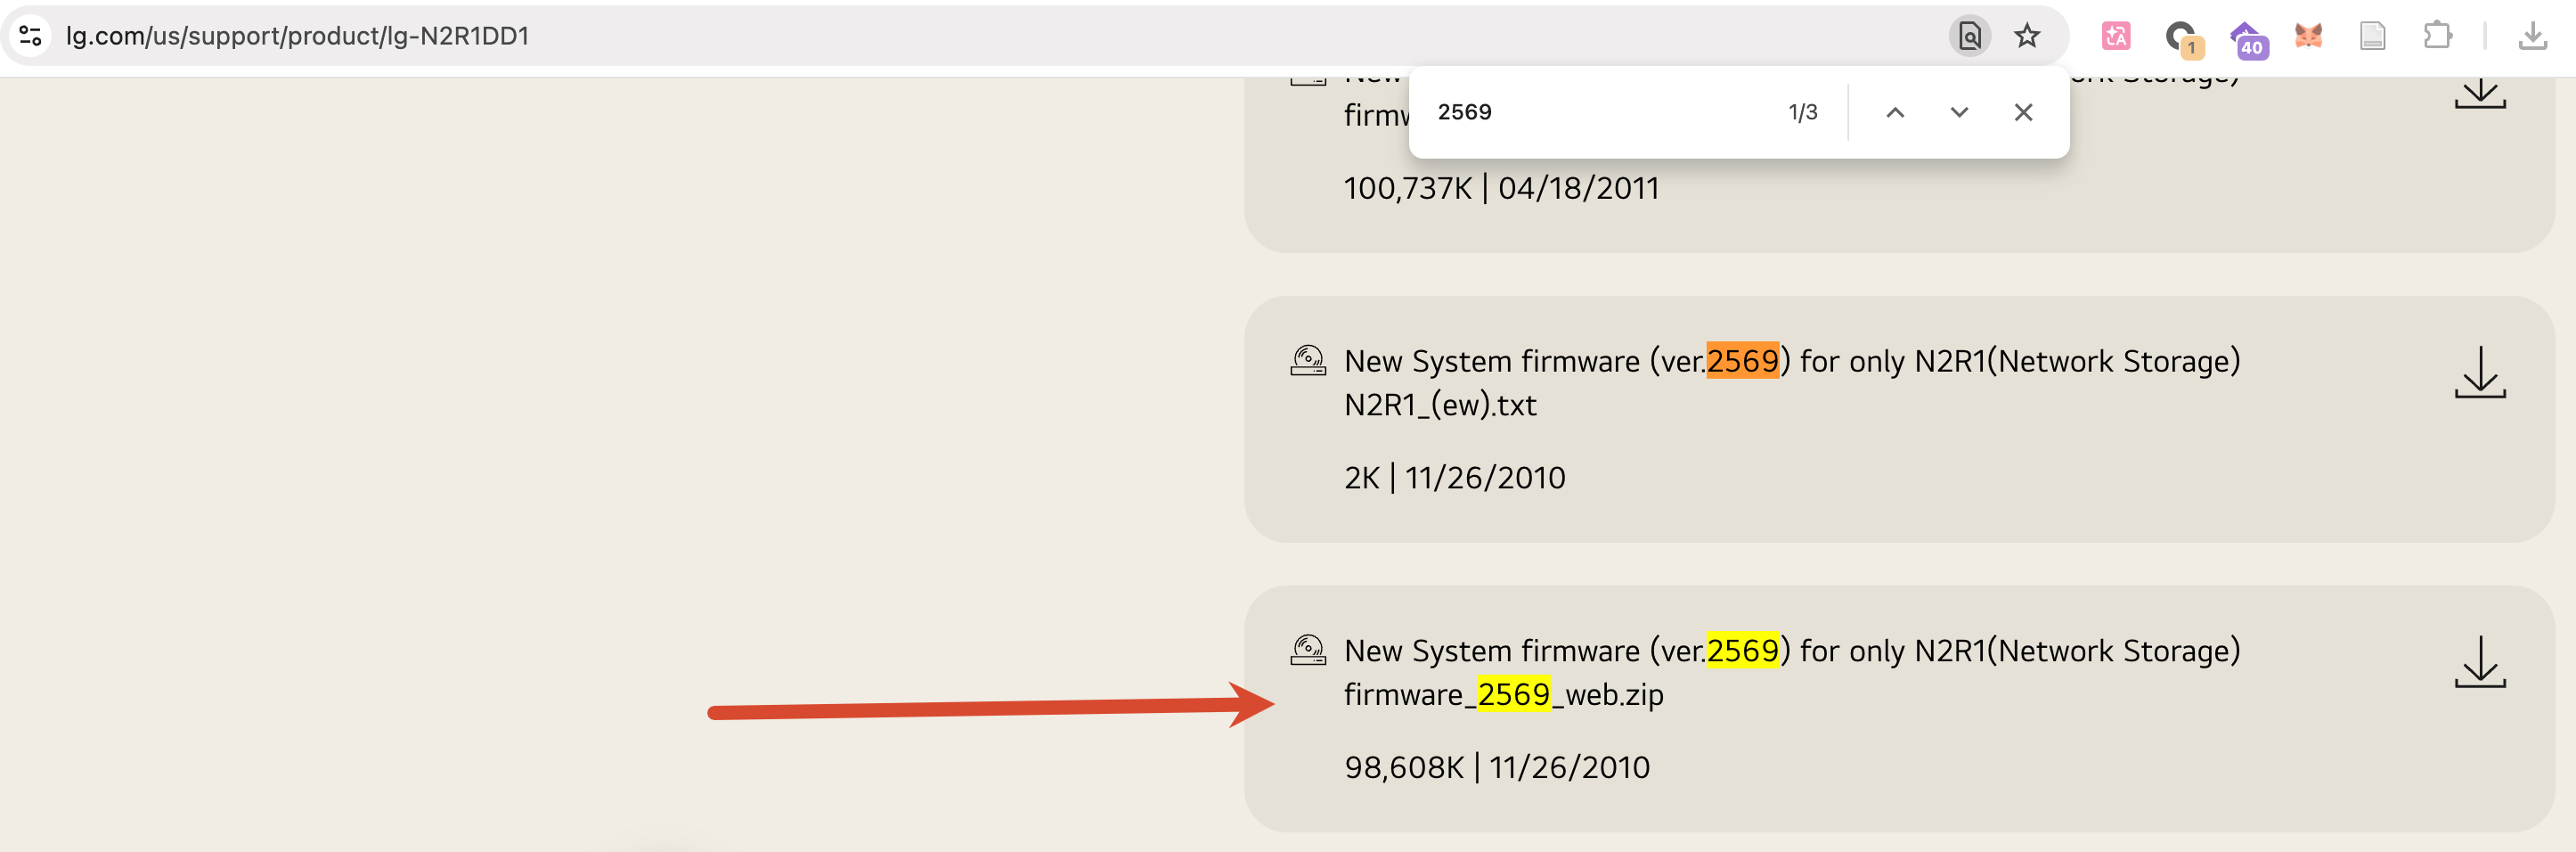Go to previous find match

(1895, 112)
